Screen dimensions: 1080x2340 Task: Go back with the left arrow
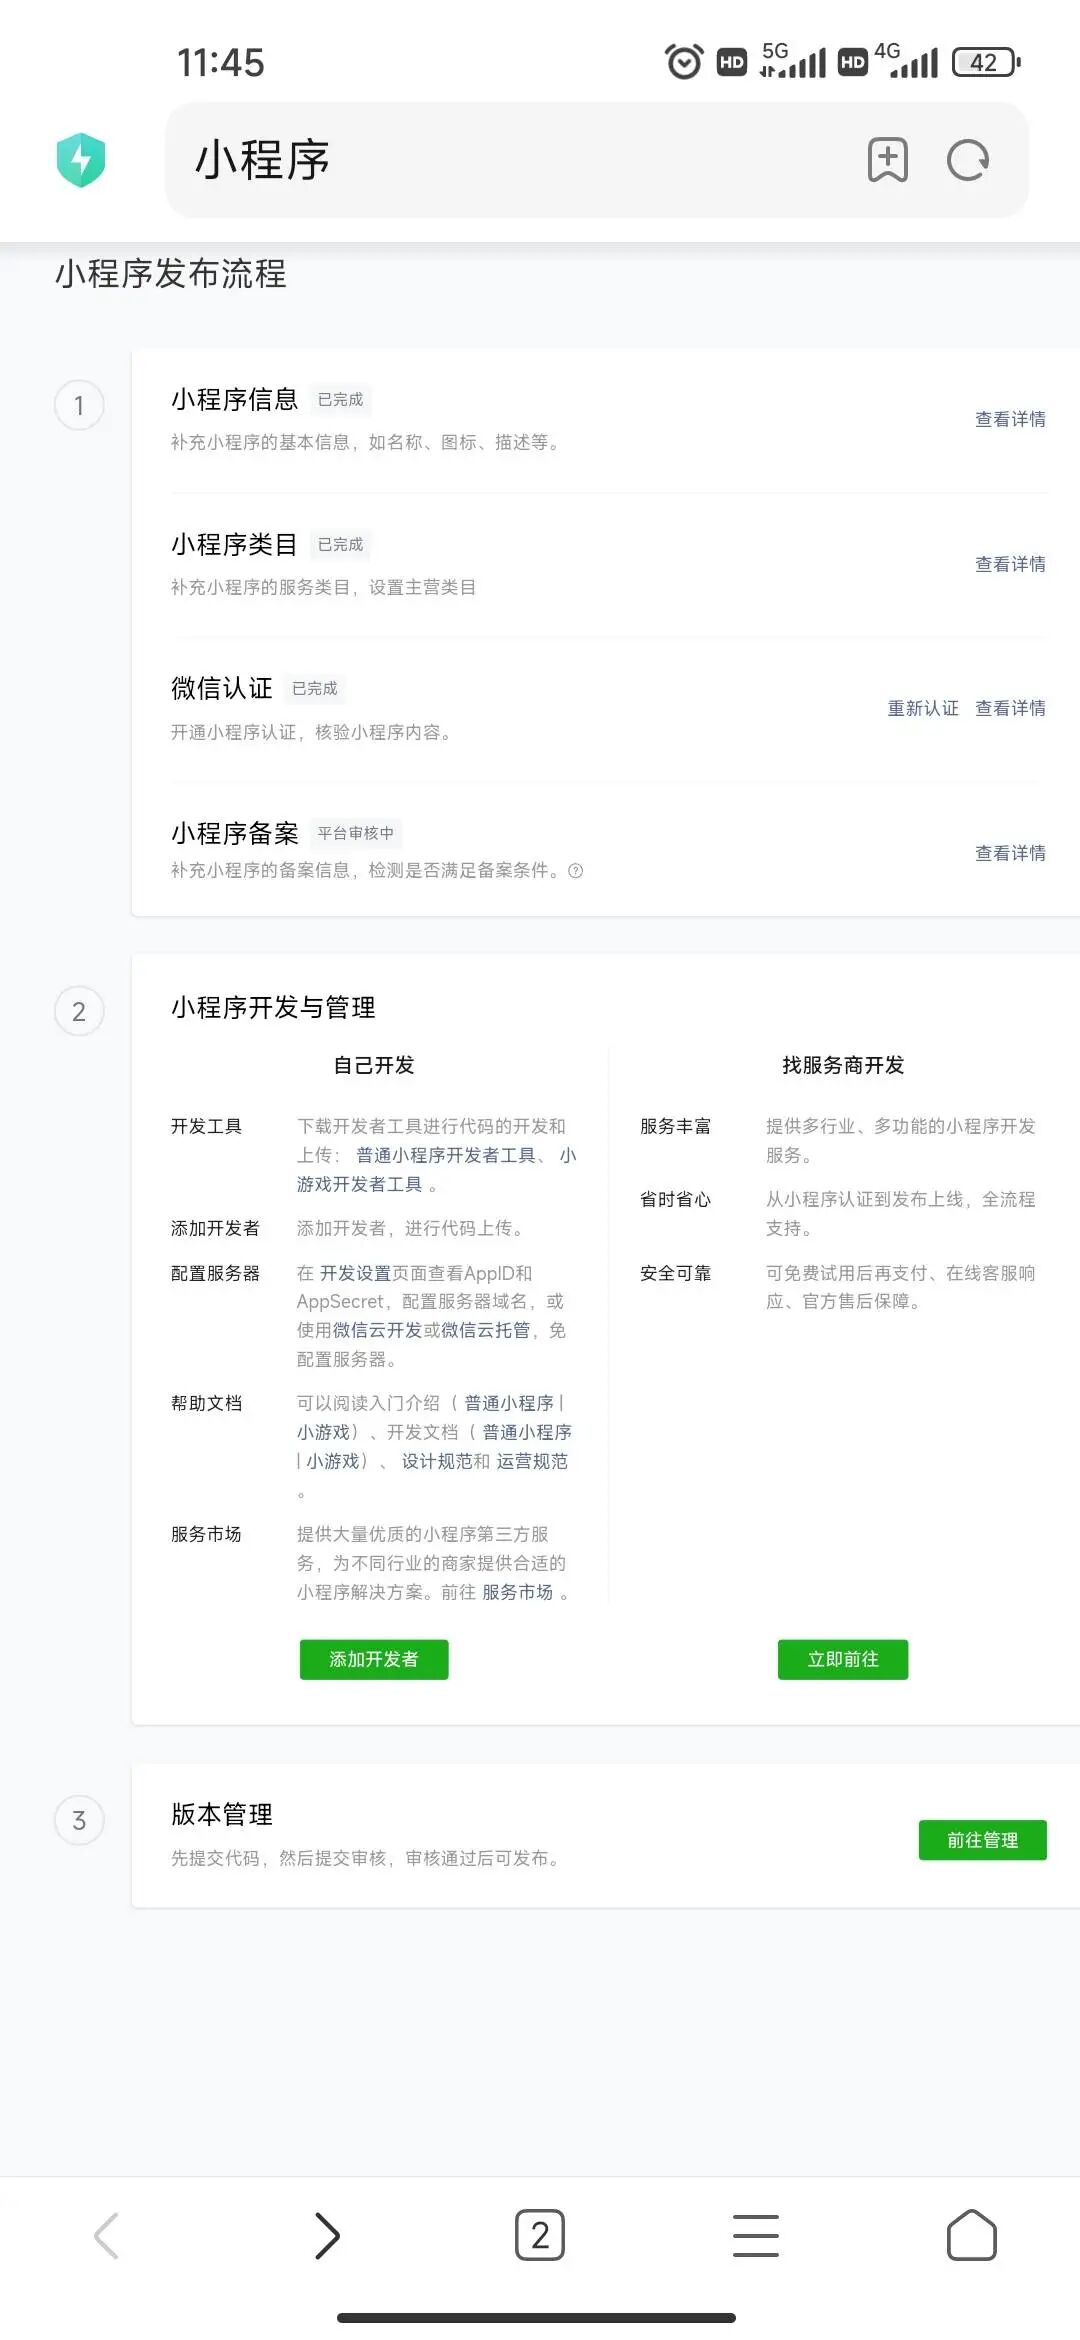pyautogui.click(x=106, y=2235)
